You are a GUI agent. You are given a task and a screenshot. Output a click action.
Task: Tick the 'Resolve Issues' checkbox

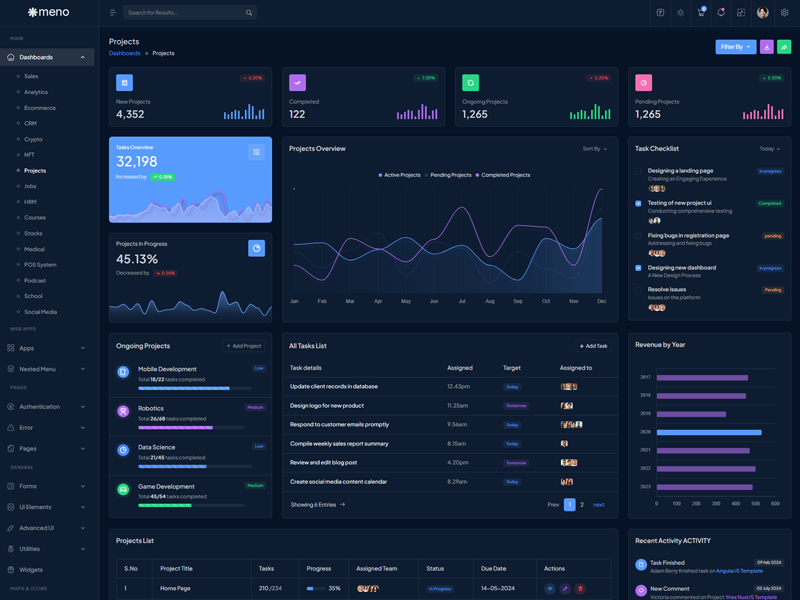(639, 290)
